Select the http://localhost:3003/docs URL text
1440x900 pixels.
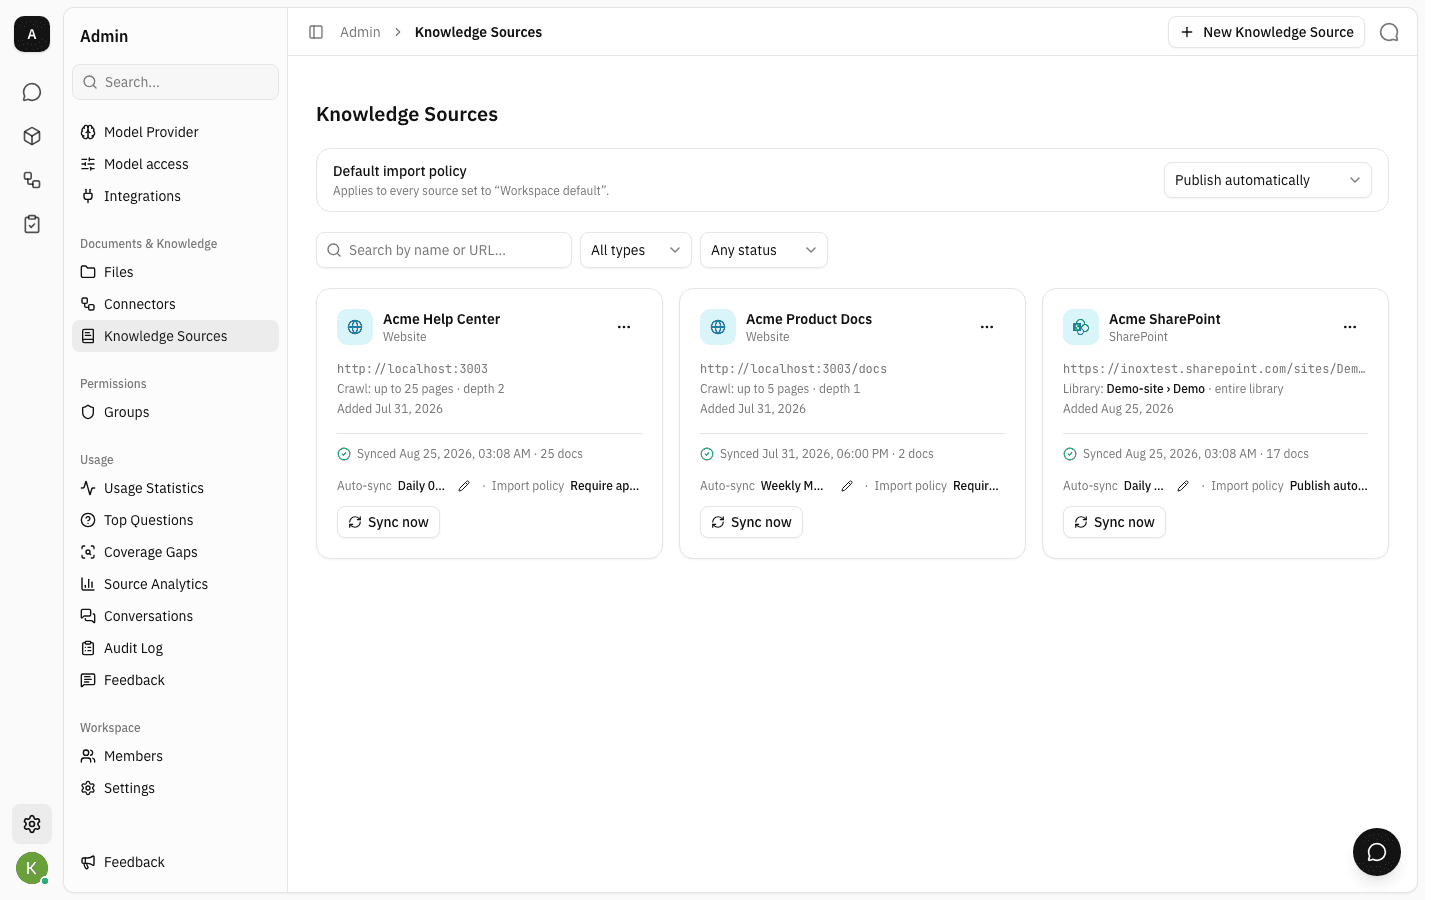pyautogui.click(x=793, y=369)
